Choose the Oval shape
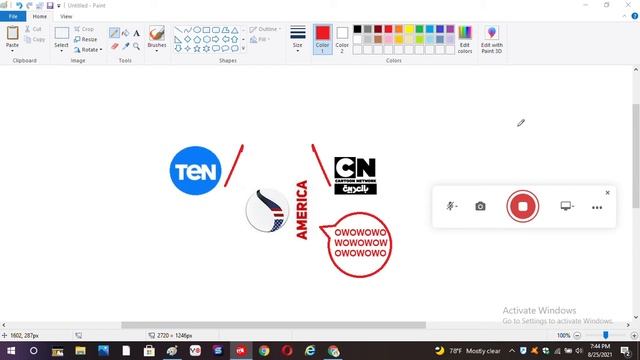Screen dimensions: 640x360 click(197, 30)
